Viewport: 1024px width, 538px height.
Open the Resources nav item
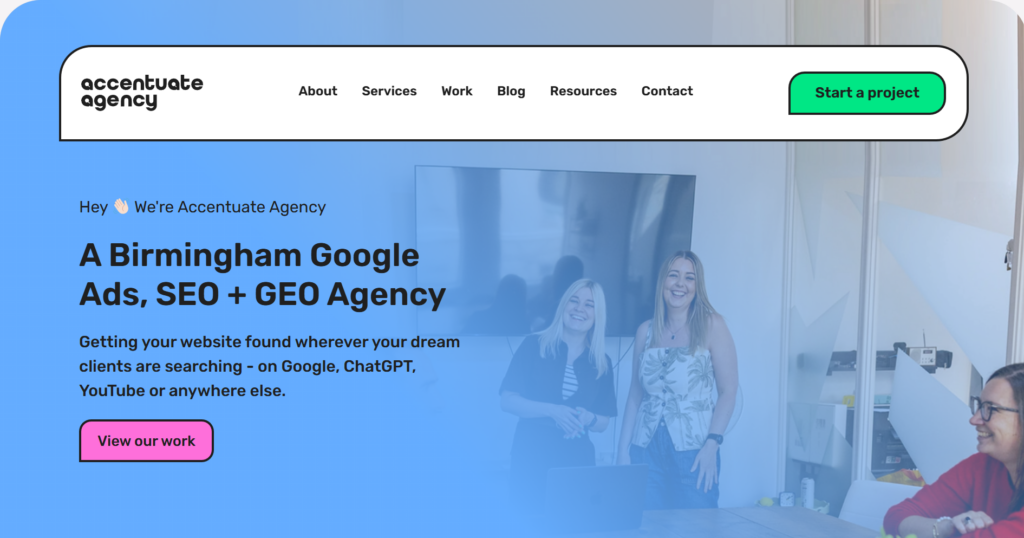tap(583, 91)
